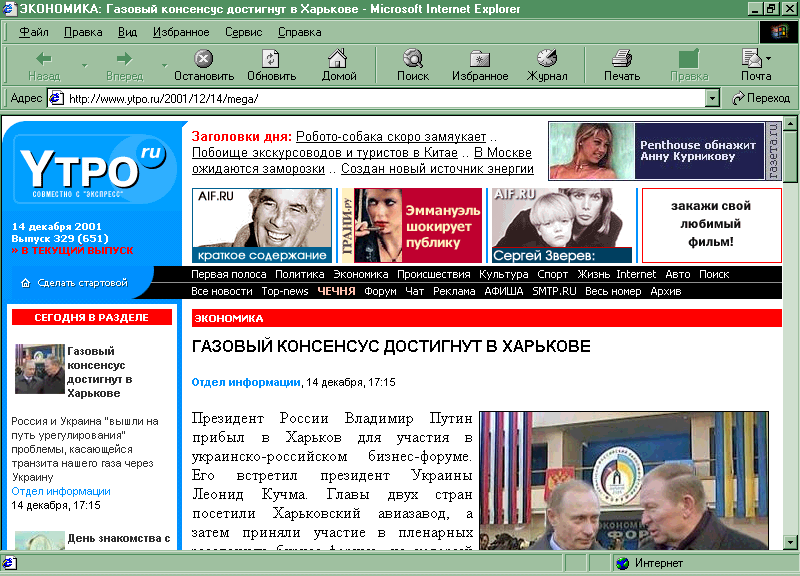
Task: Click the Экономика section link
Action: tap(360, 274)
